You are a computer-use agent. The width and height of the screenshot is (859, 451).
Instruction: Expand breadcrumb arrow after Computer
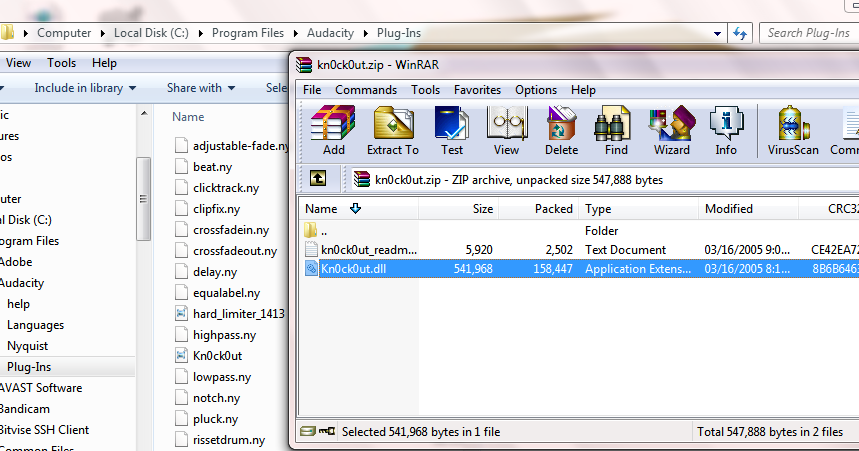102,33
